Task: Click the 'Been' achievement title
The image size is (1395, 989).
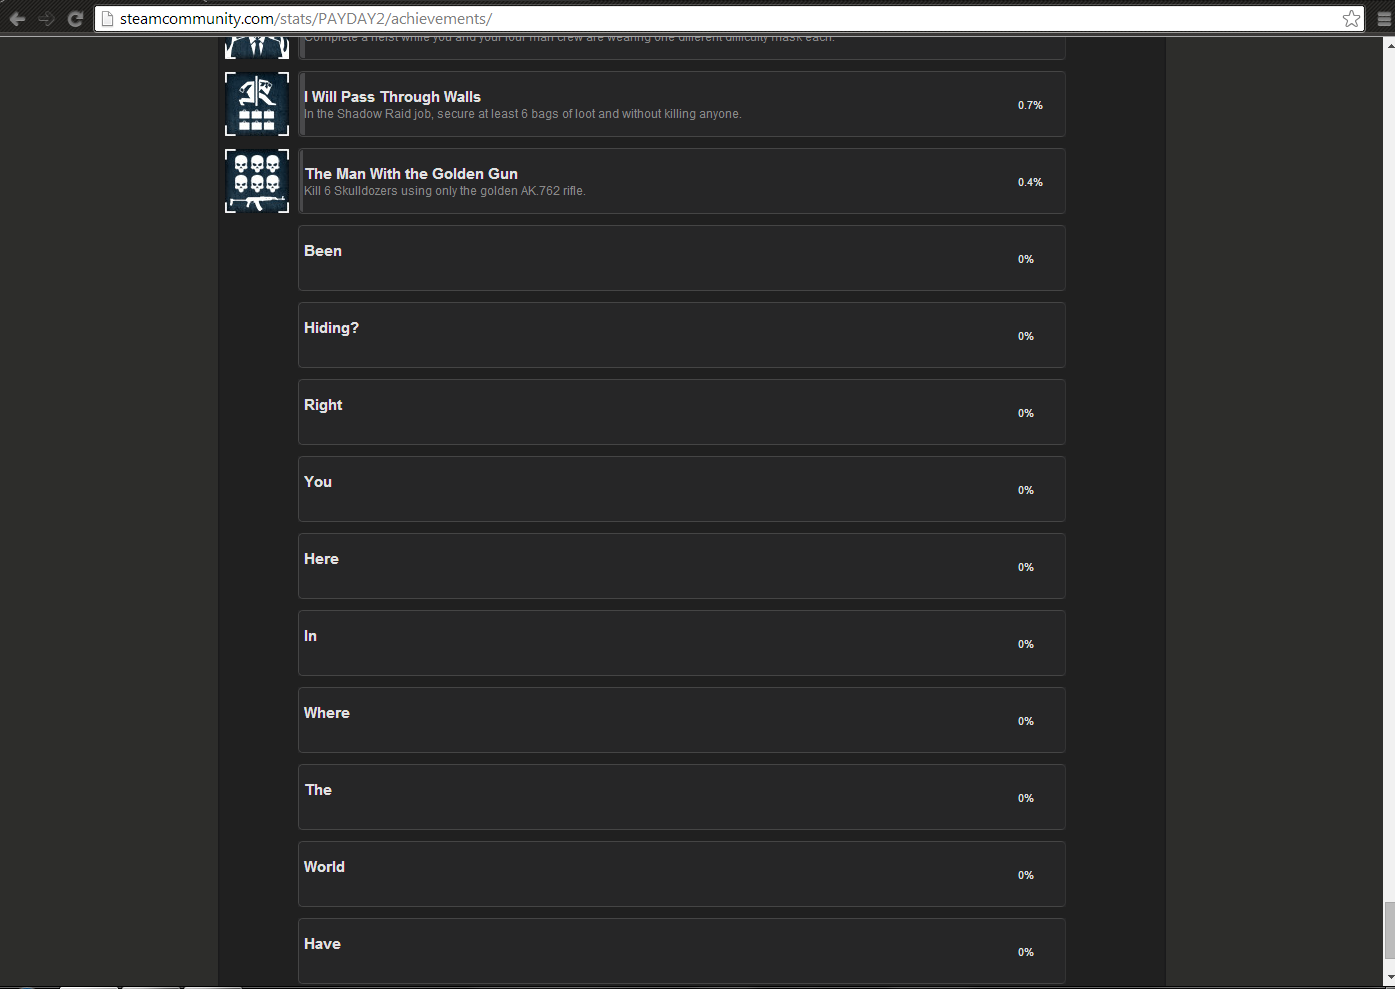Action: [323, 251]
